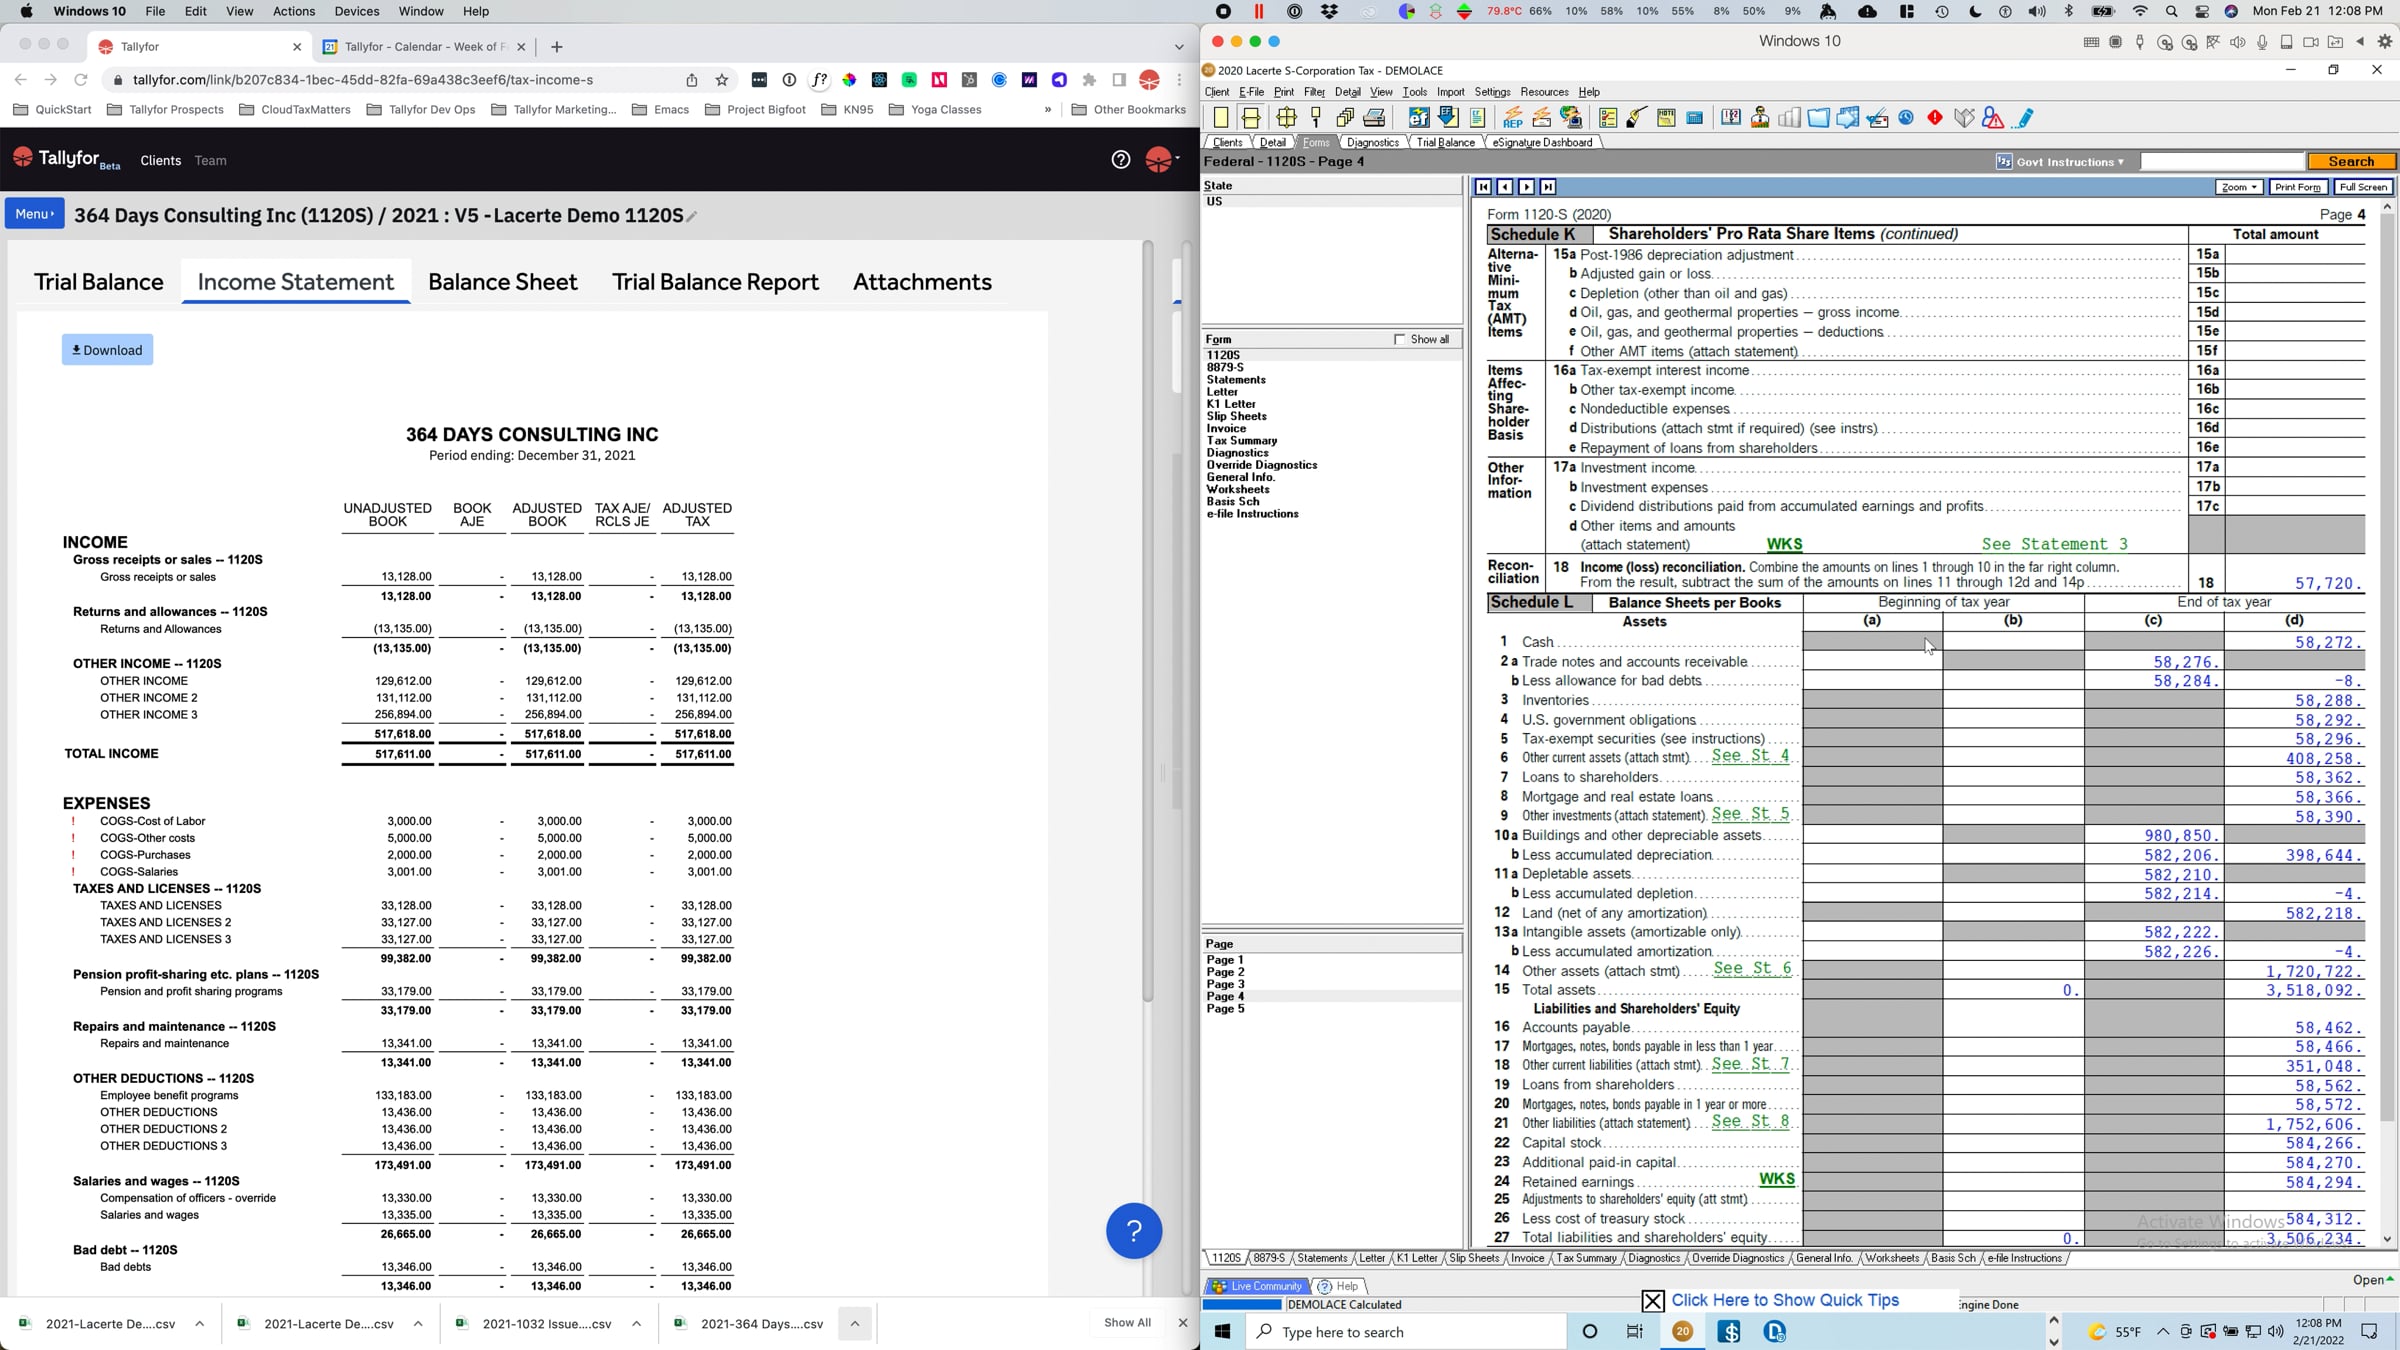The image size is (2400, 1350).
Task: Open Task View on the Windows taskbar
Action: [1635, 1331]
